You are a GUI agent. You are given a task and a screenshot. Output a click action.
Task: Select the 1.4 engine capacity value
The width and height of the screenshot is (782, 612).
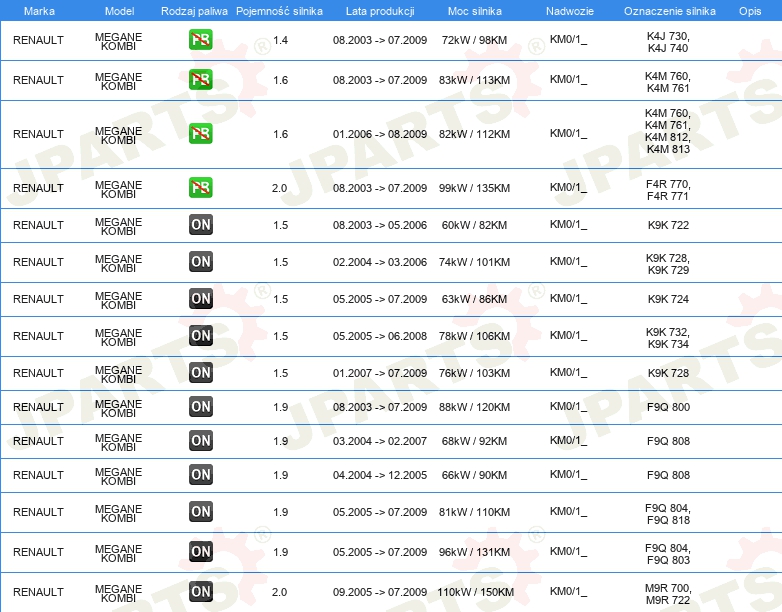[280, 40]
